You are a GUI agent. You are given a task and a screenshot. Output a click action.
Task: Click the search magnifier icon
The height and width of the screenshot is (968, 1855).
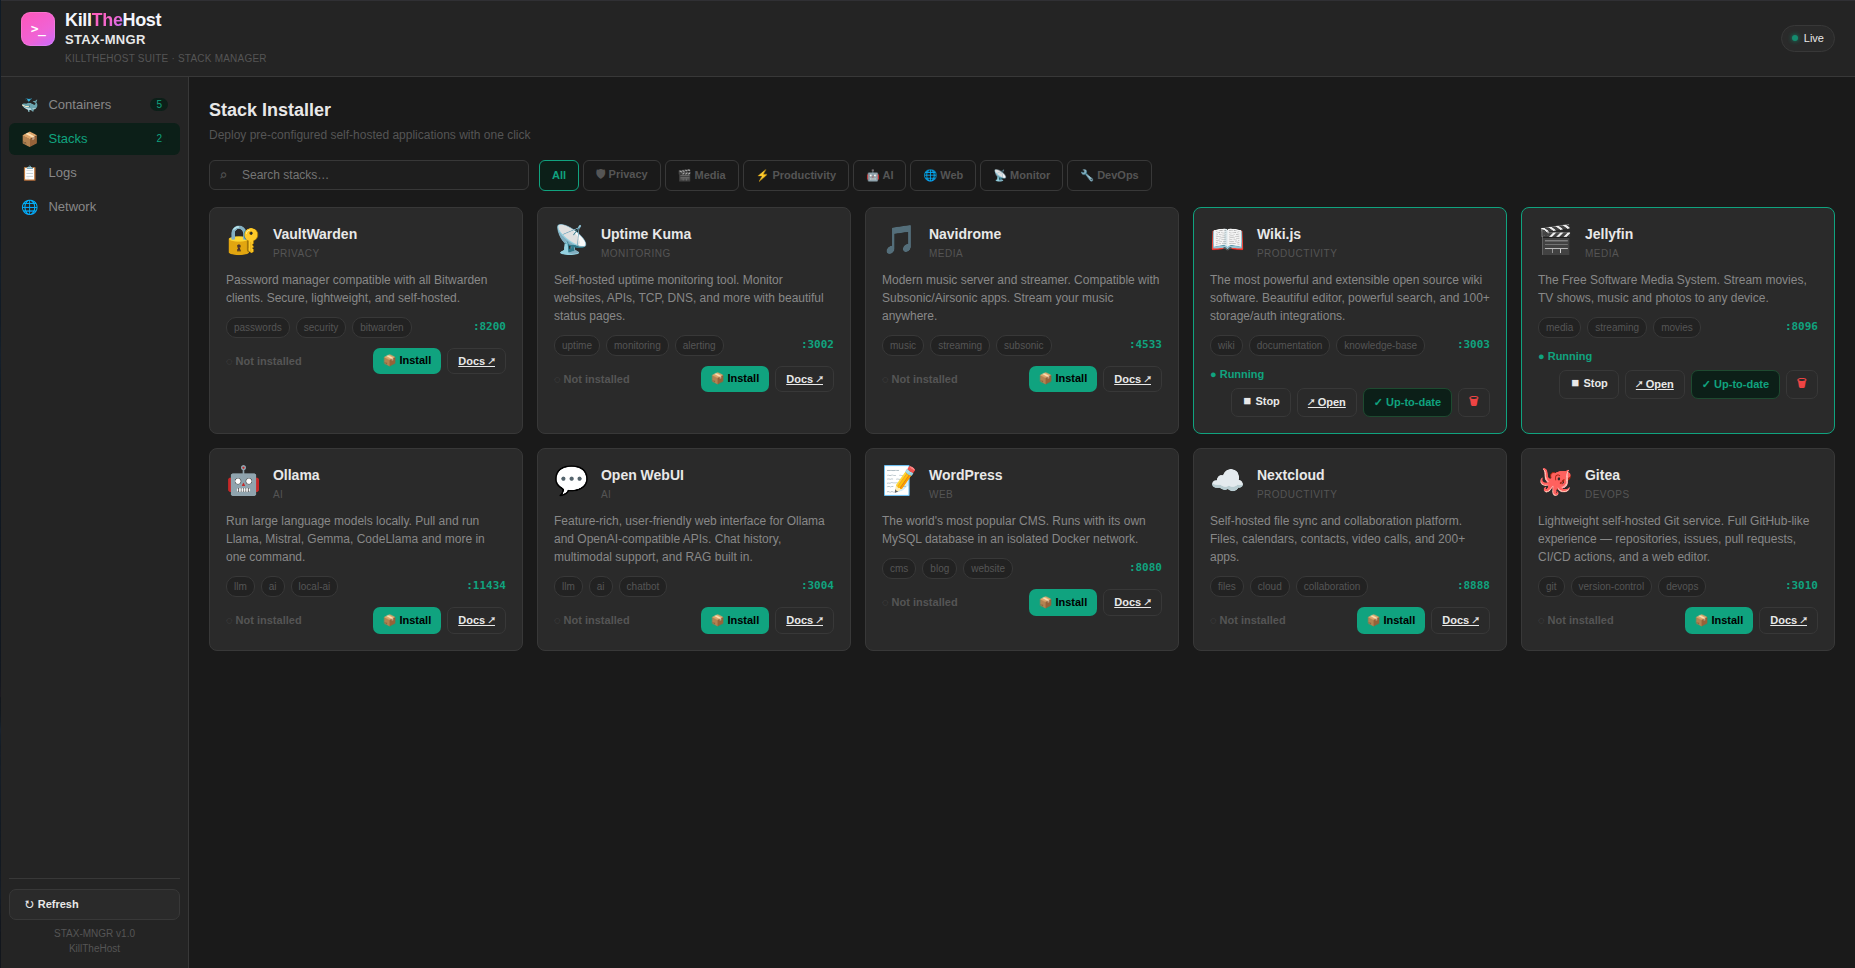[224, 175]
